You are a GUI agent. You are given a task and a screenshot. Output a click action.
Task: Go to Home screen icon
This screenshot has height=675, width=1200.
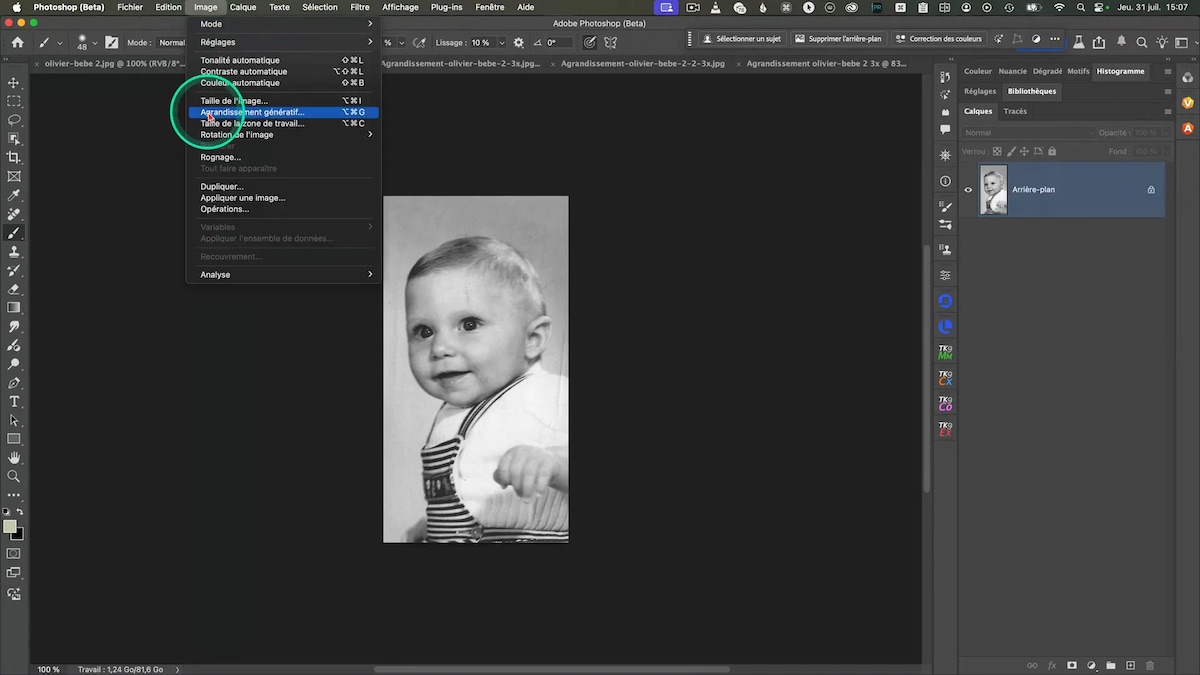point(17,43)
